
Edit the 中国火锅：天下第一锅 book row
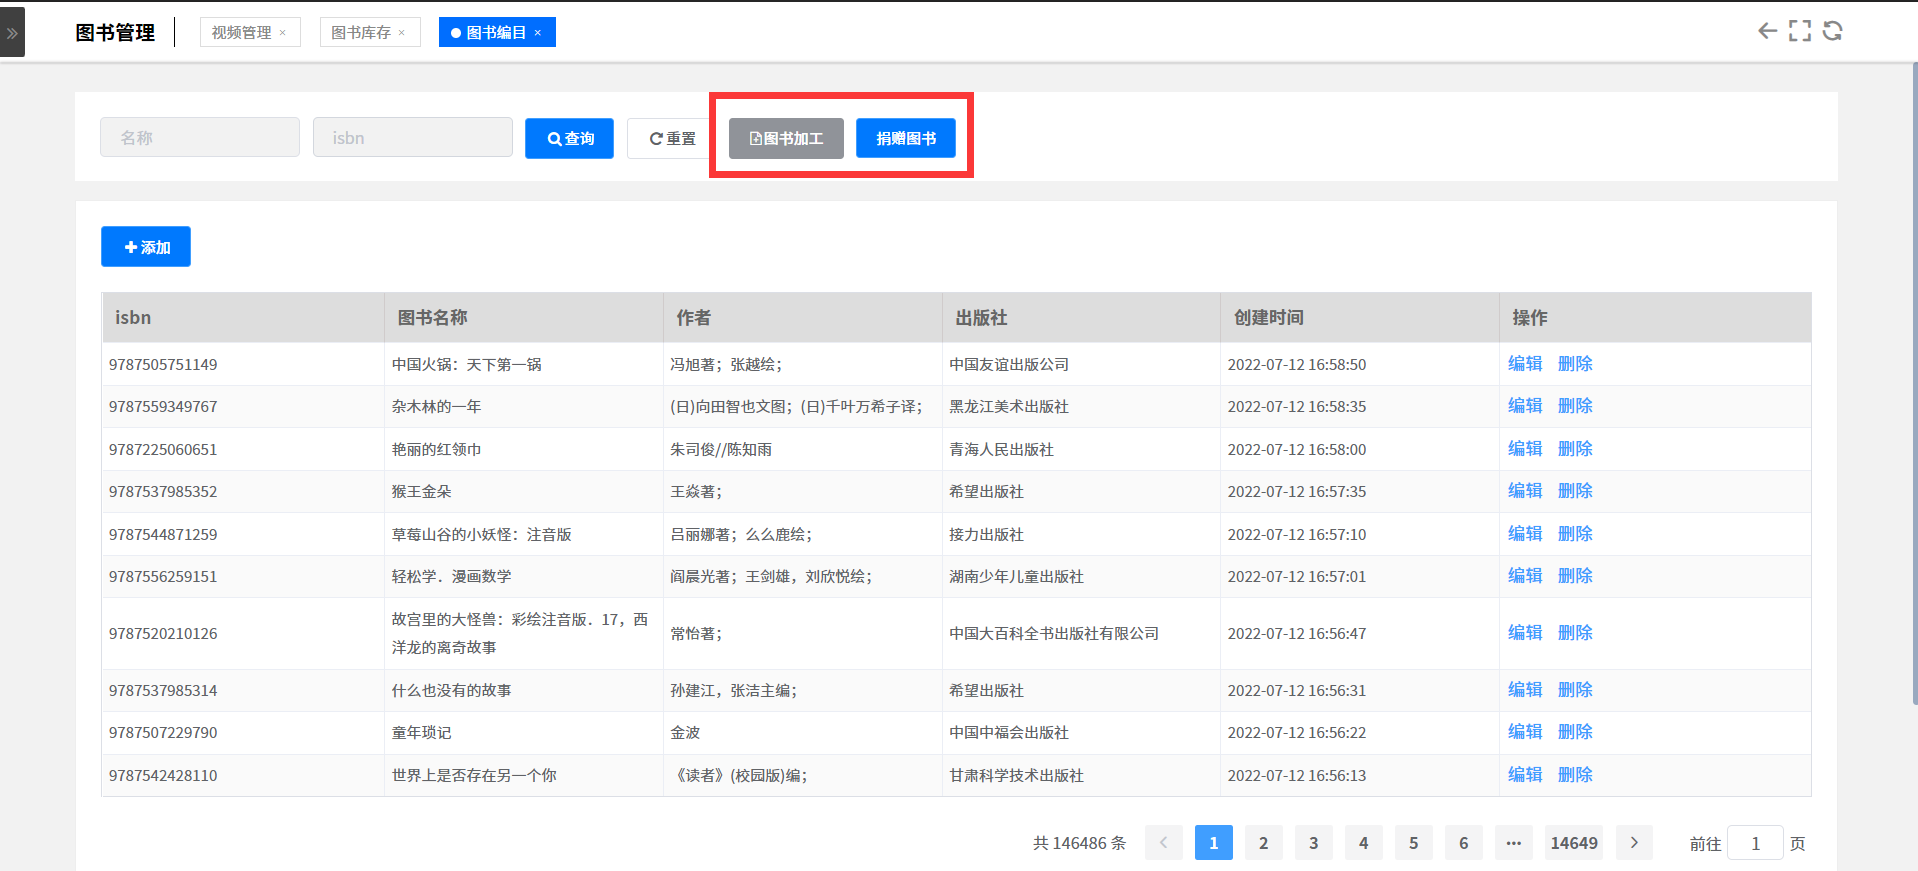pos(1524,364)
